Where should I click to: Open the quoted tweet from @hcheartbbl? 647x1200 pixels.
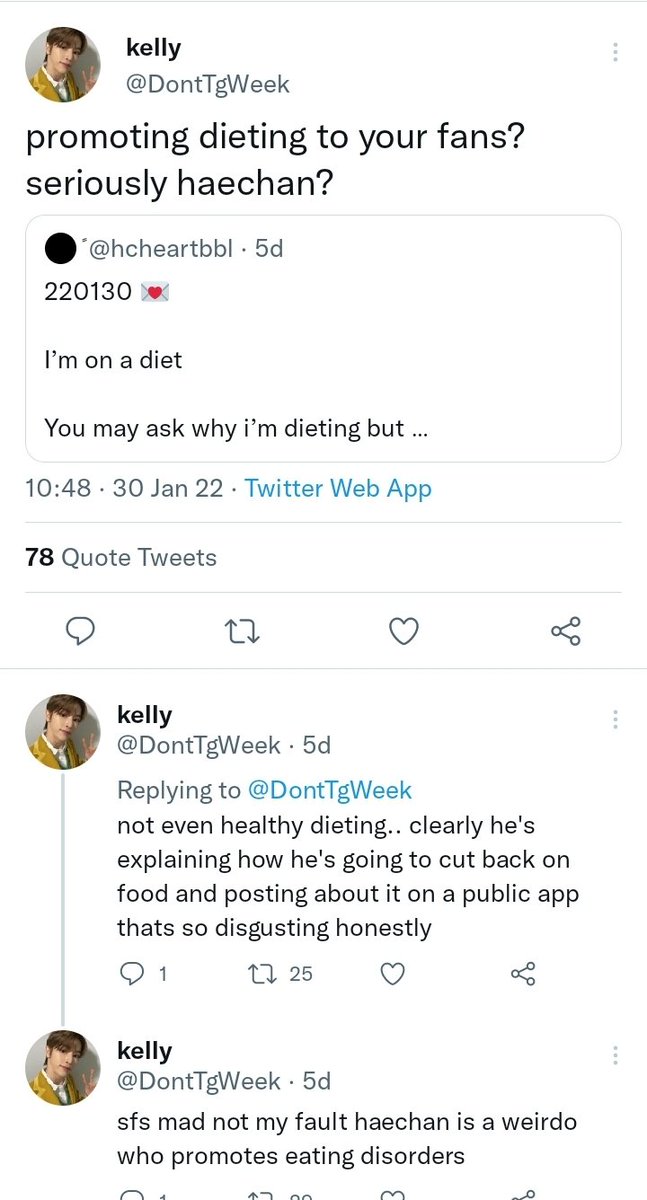pos(324,339)
